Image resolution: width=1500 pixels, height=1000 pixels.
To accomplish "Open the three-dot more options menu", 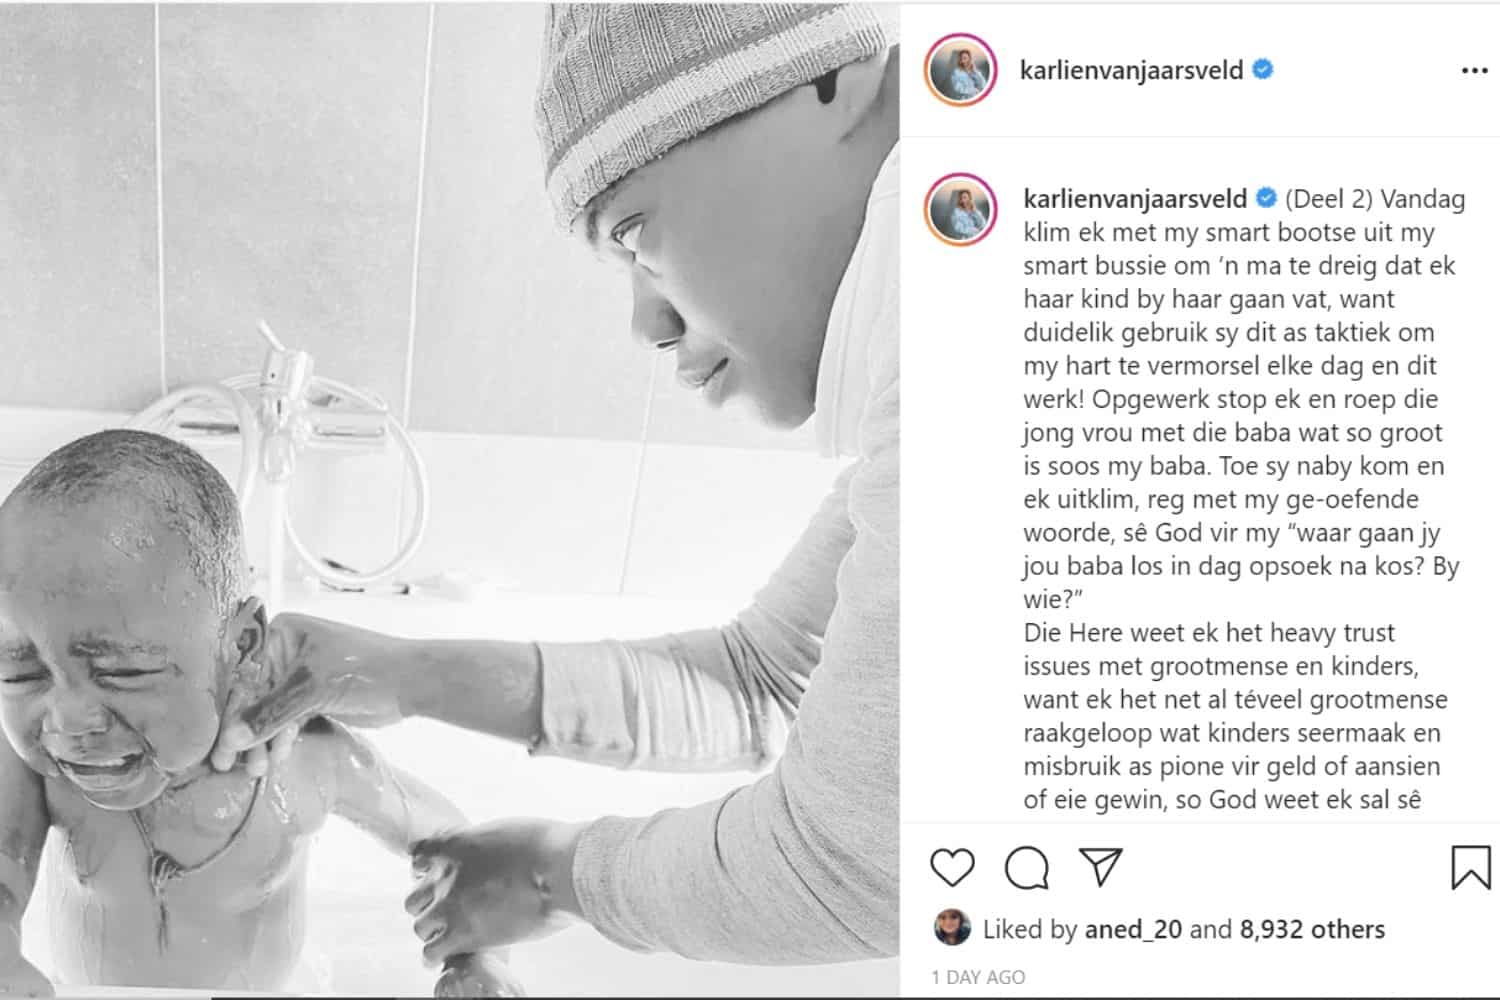I will [1475, 71].
